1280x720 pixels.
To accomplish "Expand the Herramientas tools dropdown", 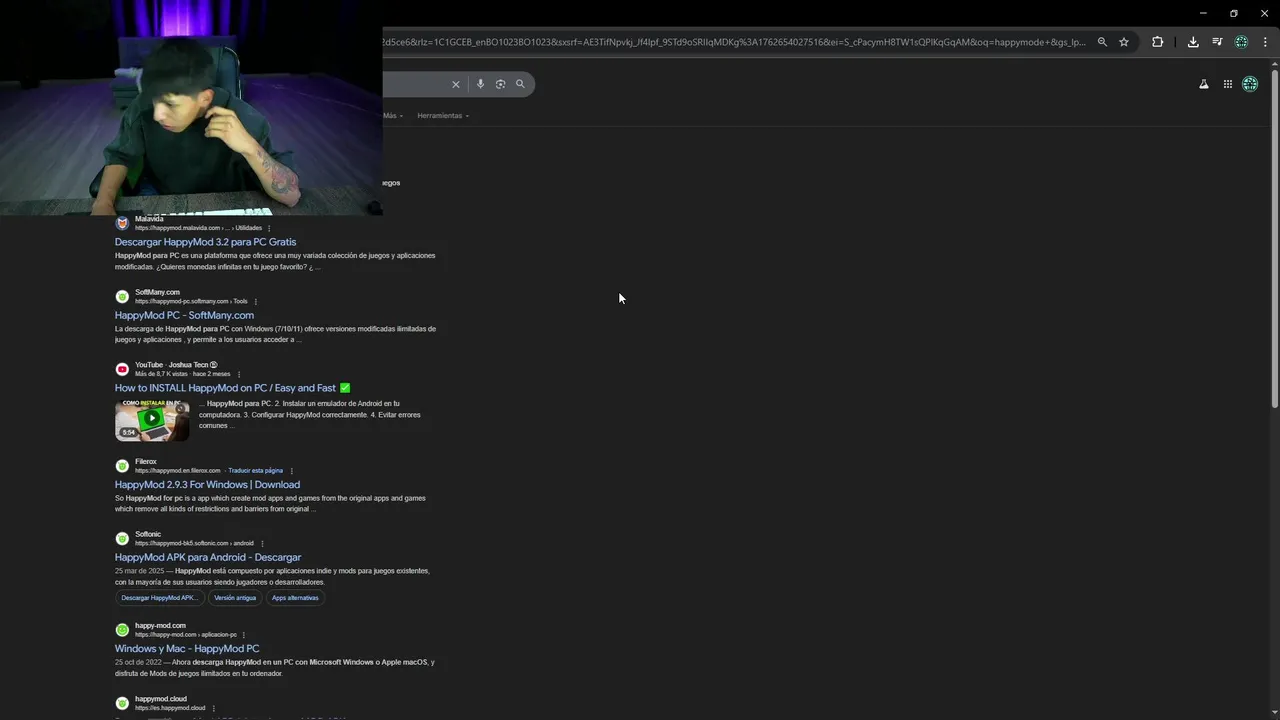I will (x=443, y=116).
